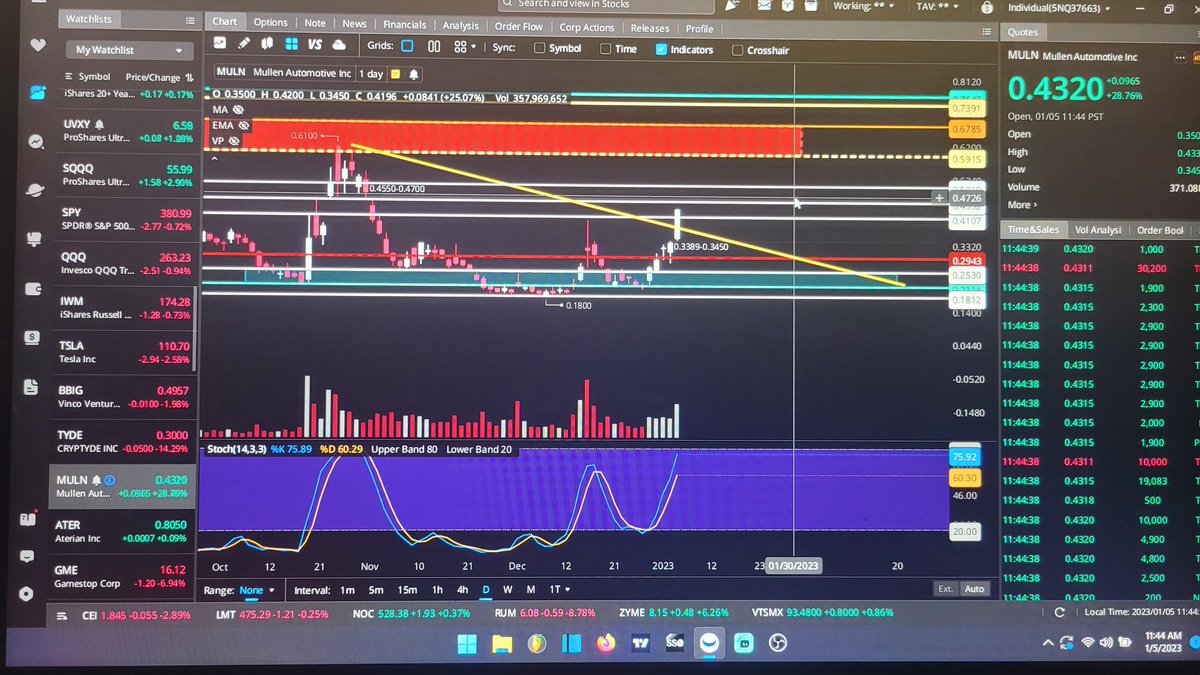Toggle the Auto scale button
Viewport: 1200px width, 675px height.
tap(974, 589)
